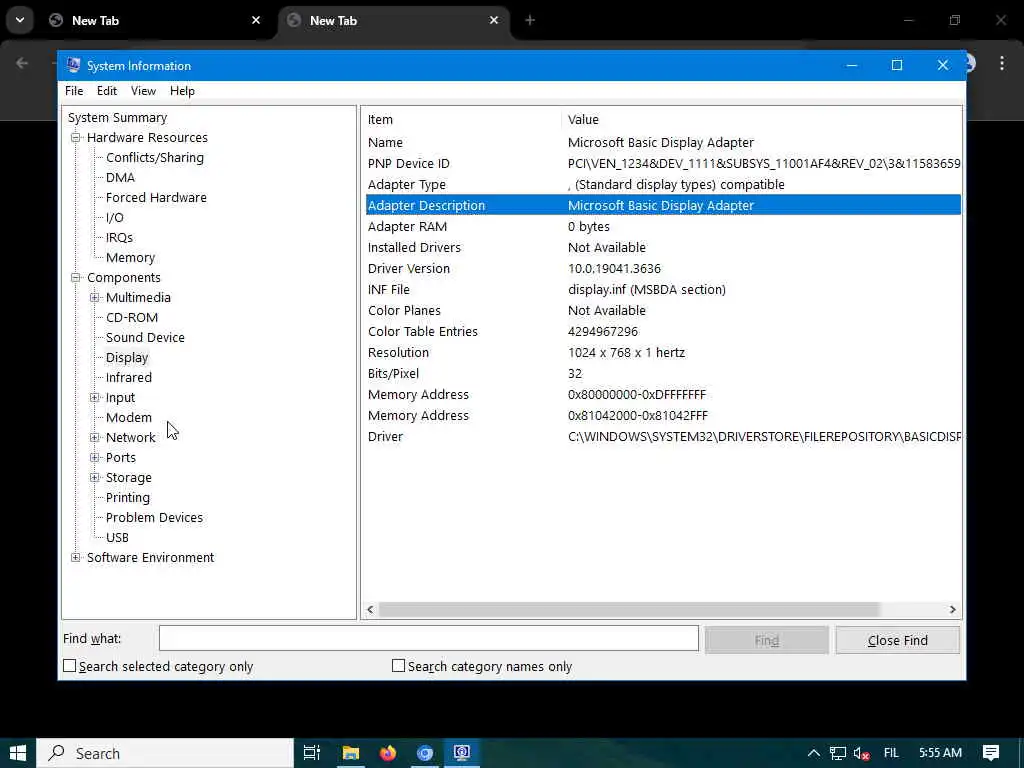
Task: Collapse the Hardware Resources node
Action: point(76,137)
